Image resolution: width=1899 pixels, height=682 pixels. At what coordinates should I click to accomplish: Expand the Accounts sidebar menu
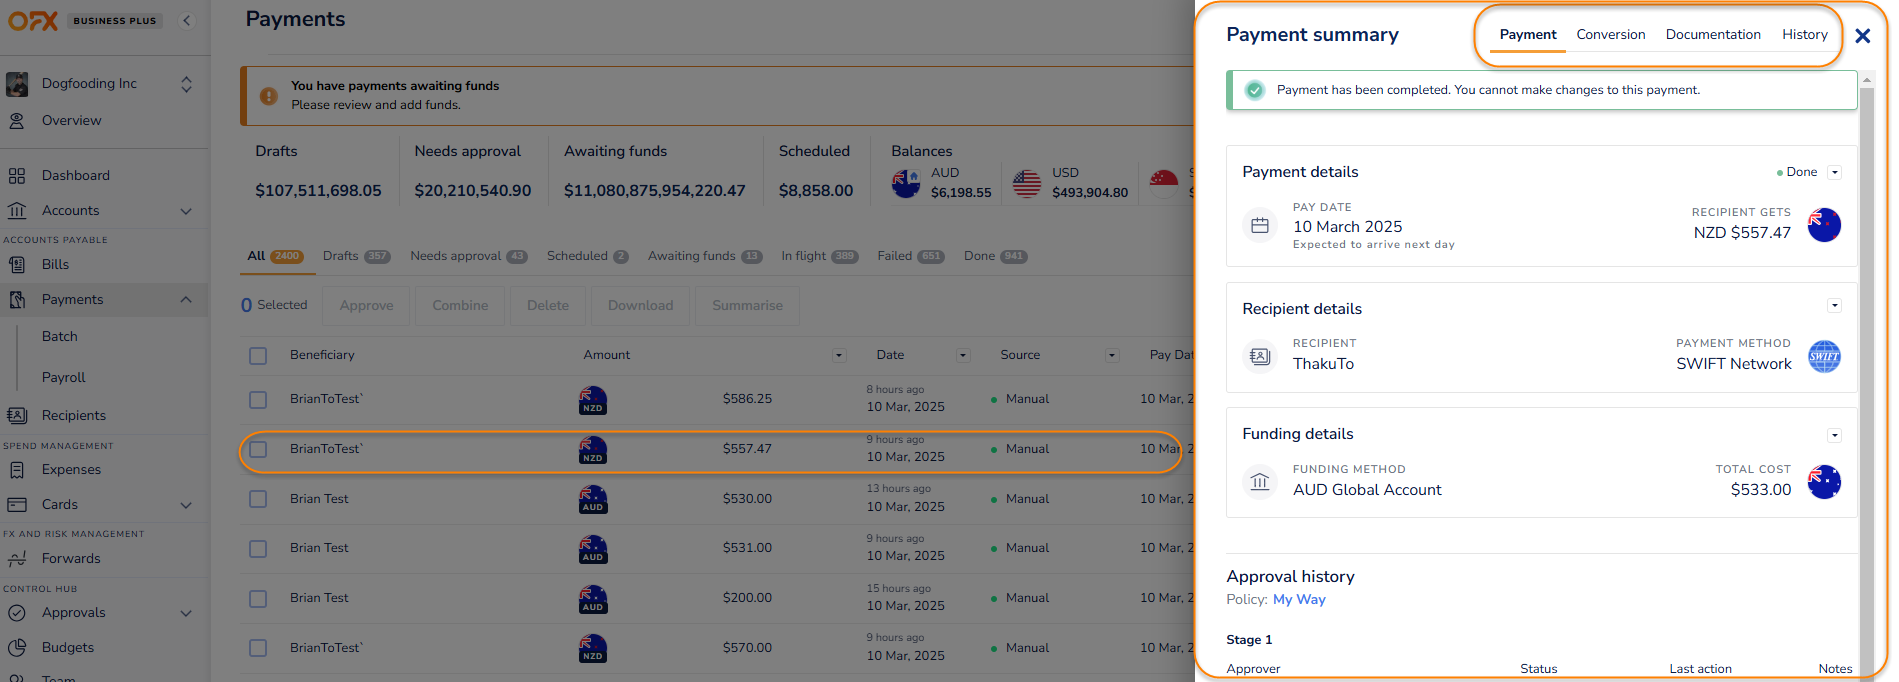pyautogui.click(x=186, y=211)
